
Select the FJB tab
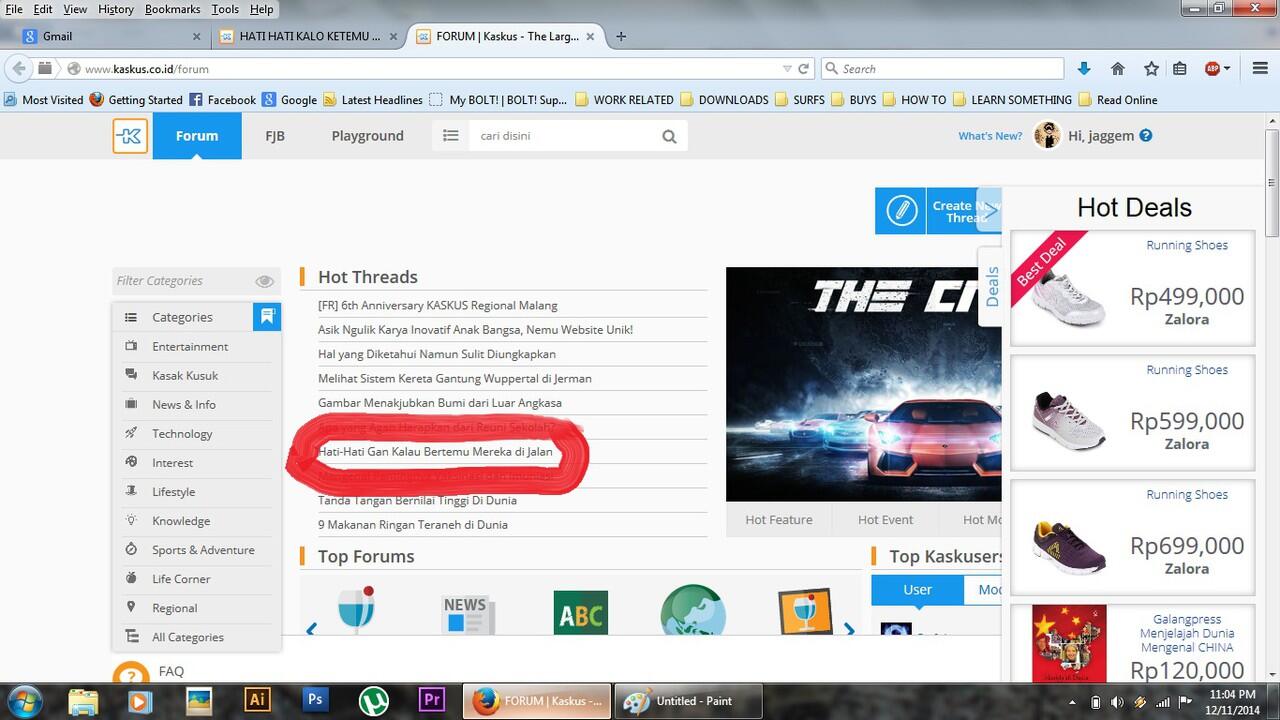pos(275,136)
